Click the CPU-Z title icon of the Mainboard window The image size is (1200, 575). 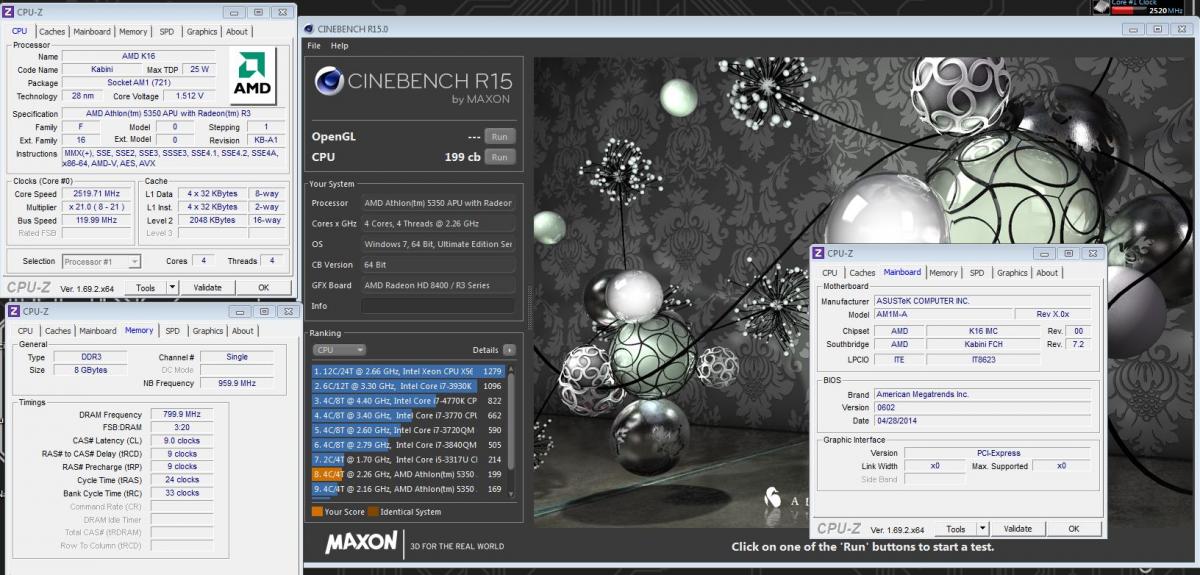[x=818, y=253]
